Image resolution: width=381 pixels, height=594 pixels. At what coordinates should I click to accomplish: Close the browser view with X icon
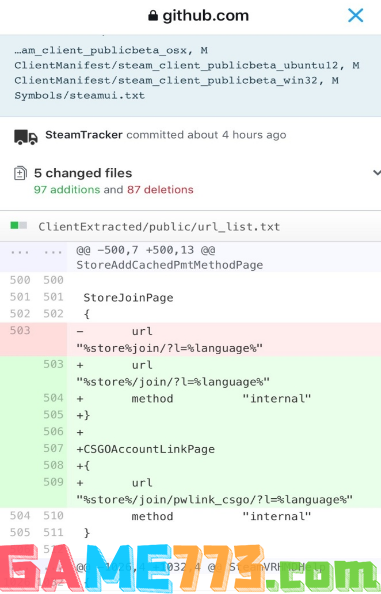355,16
